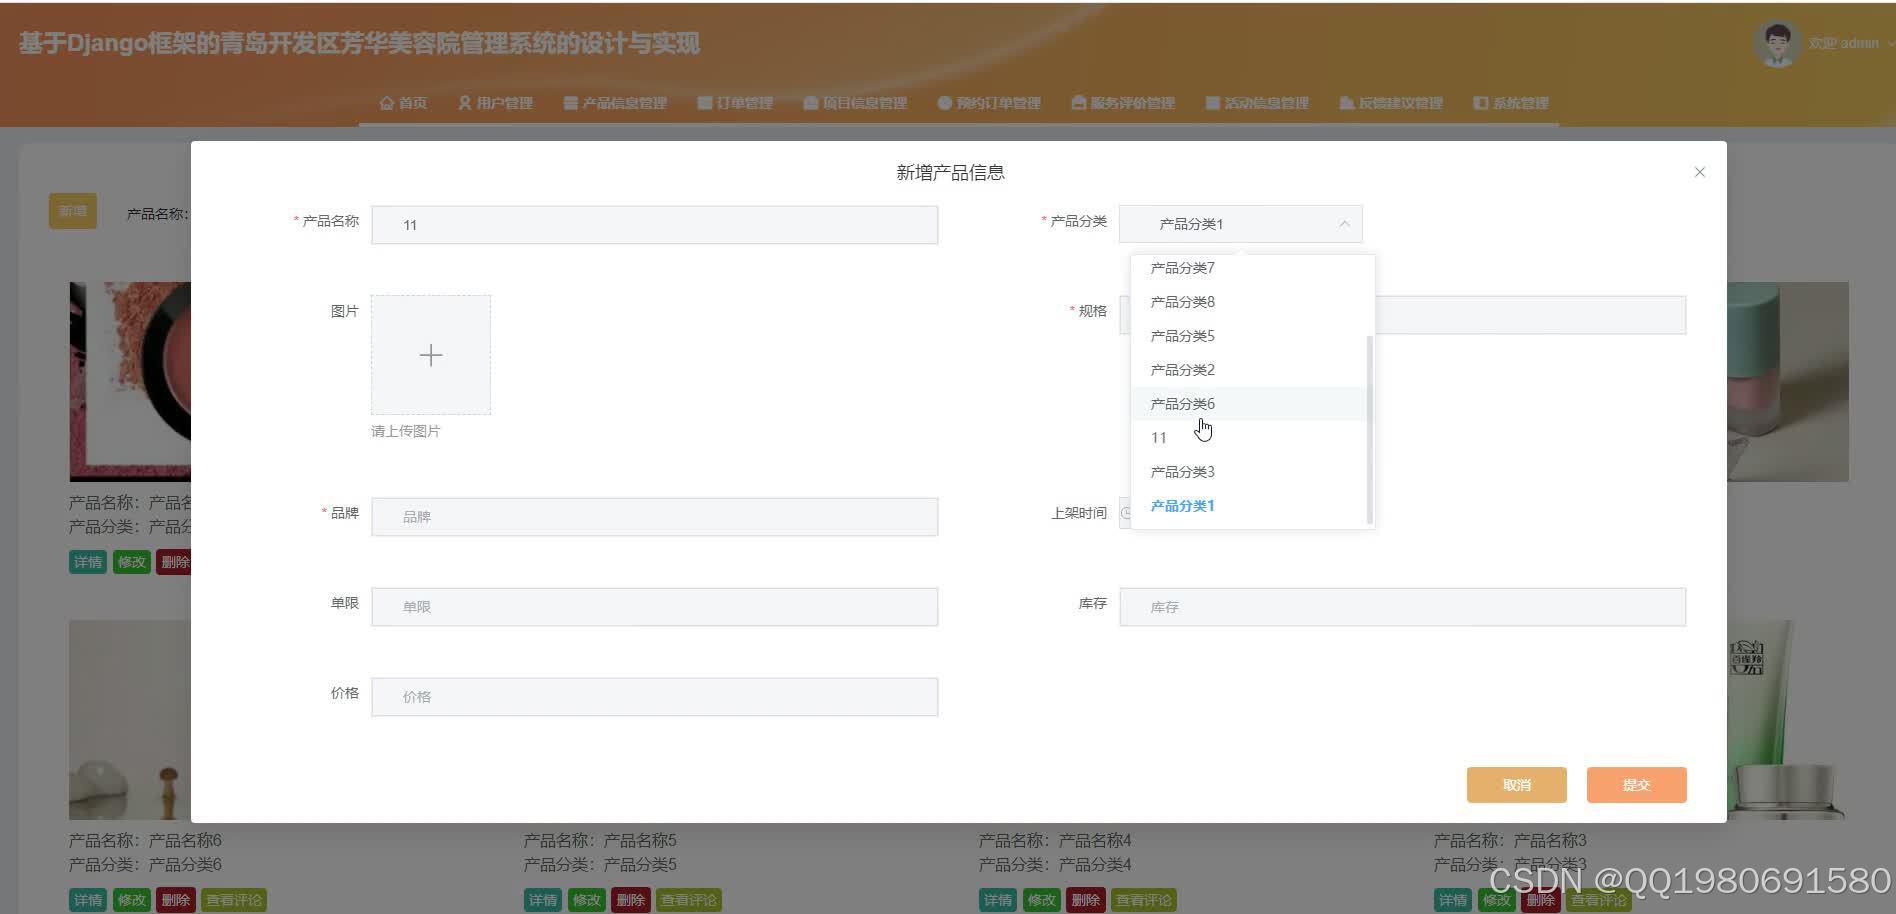Collapse the 产品分类 dropdown arrow
The image size is (1896, 914).
click(1344, 224)
